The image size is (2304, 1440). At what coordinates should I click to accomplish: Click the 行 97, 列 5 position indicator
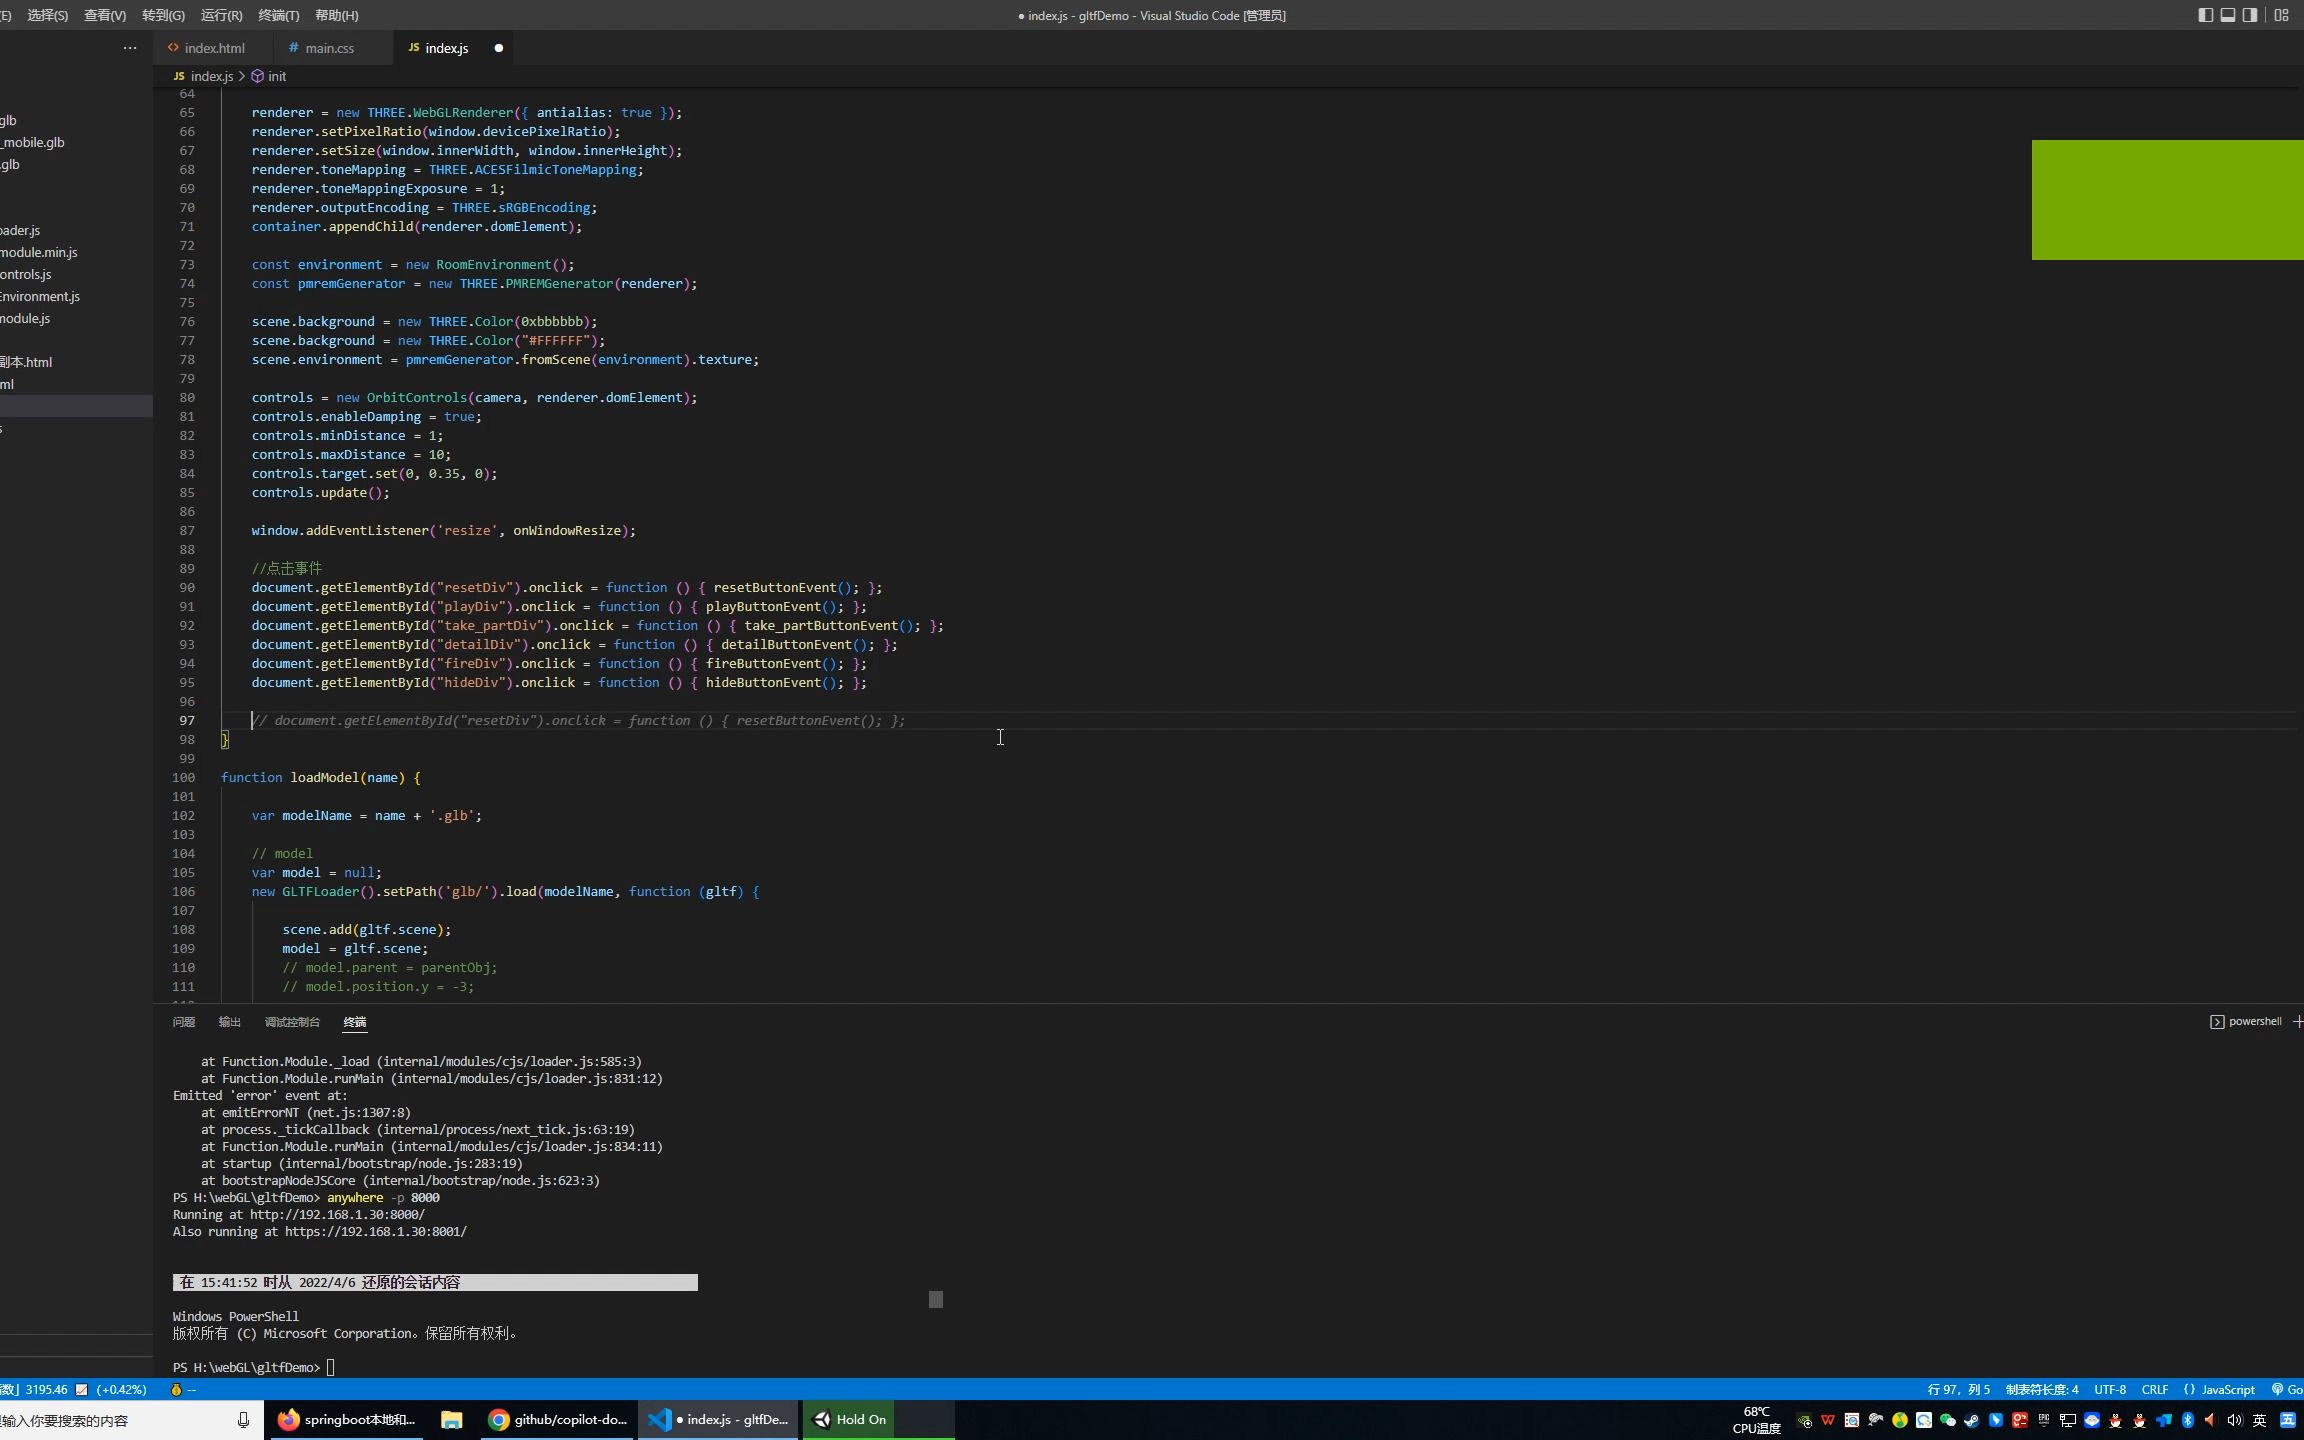pyautogui.click(x=1958, y=1390)
